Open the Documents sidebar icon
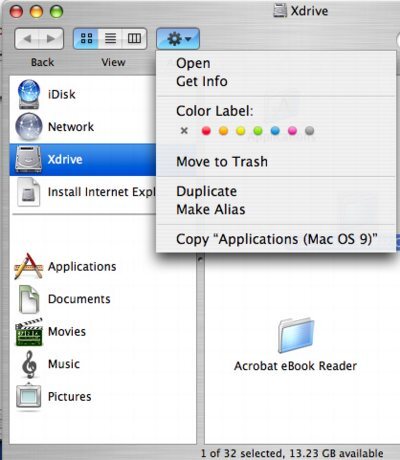The height and width of the screenshot is (460, 400). pos(29,299)
